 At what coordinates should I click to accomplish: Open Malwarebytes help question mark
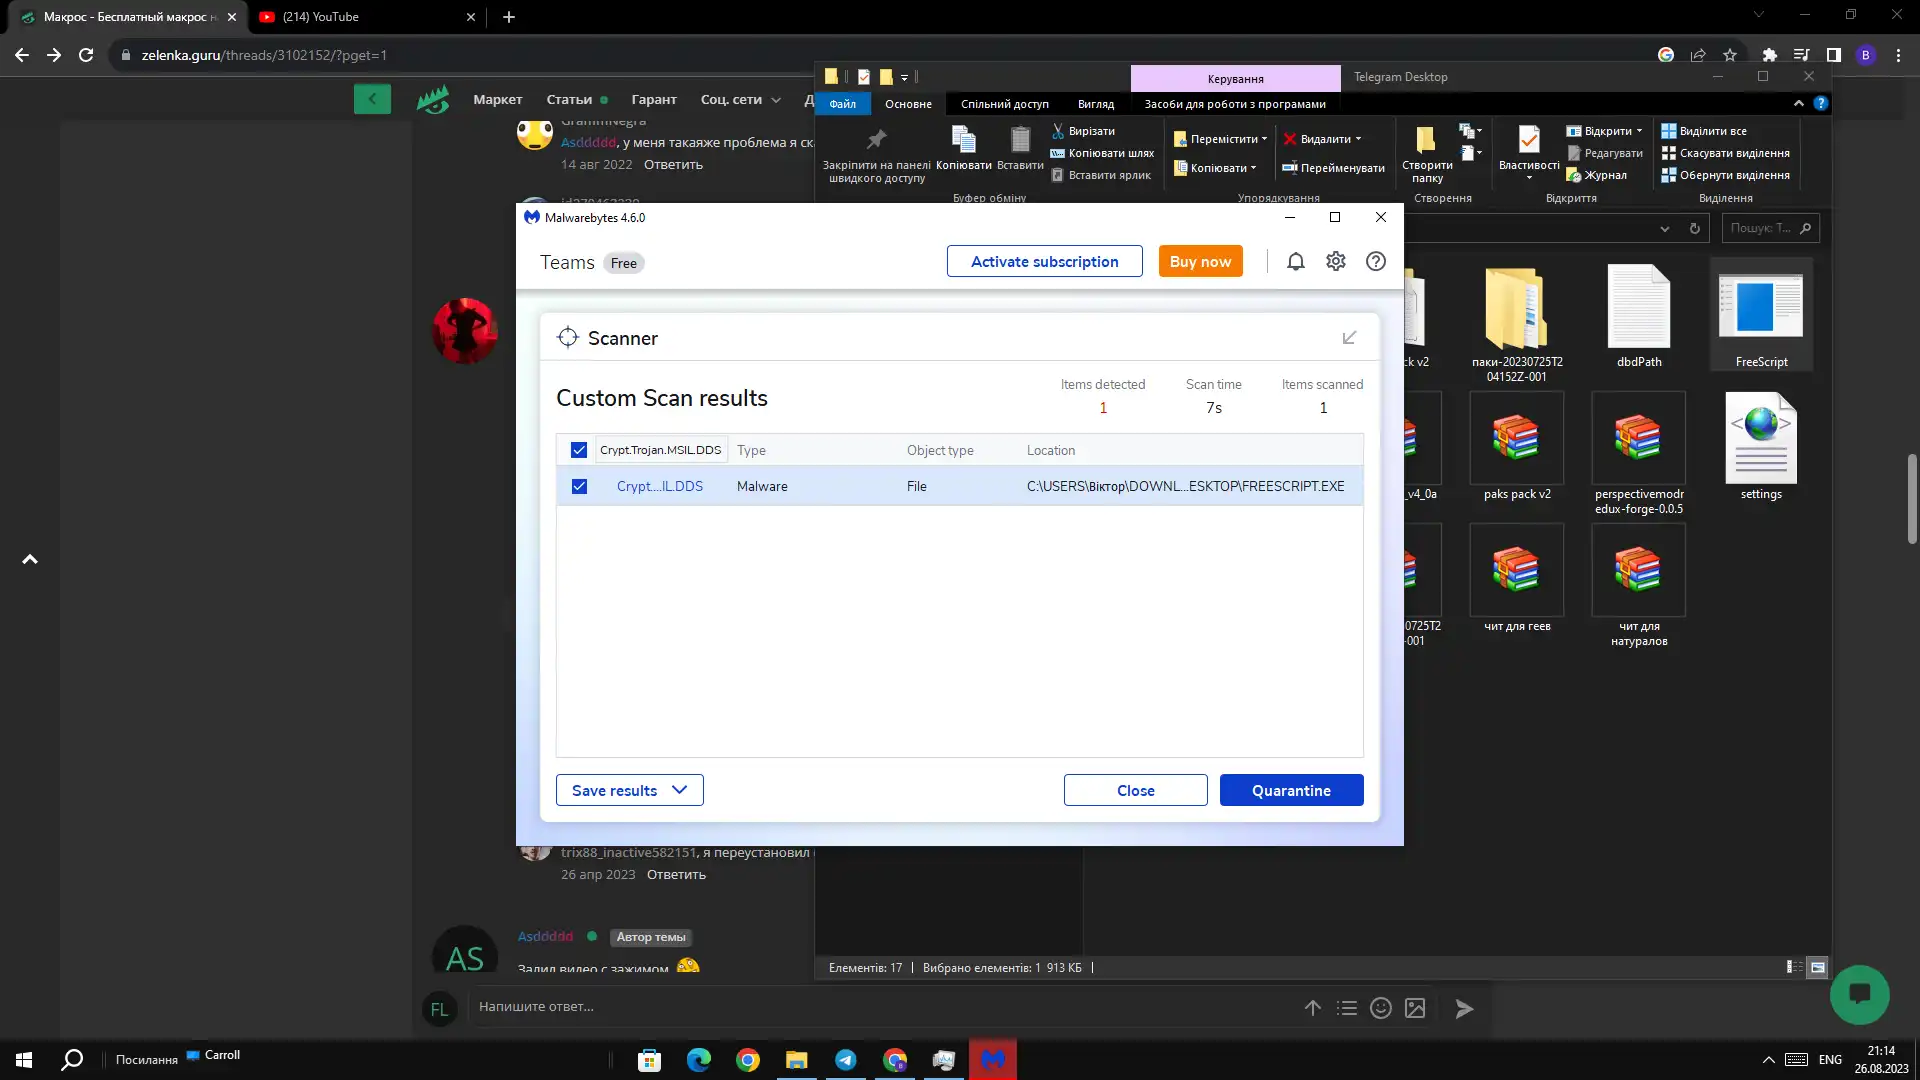click(1376, 261)
